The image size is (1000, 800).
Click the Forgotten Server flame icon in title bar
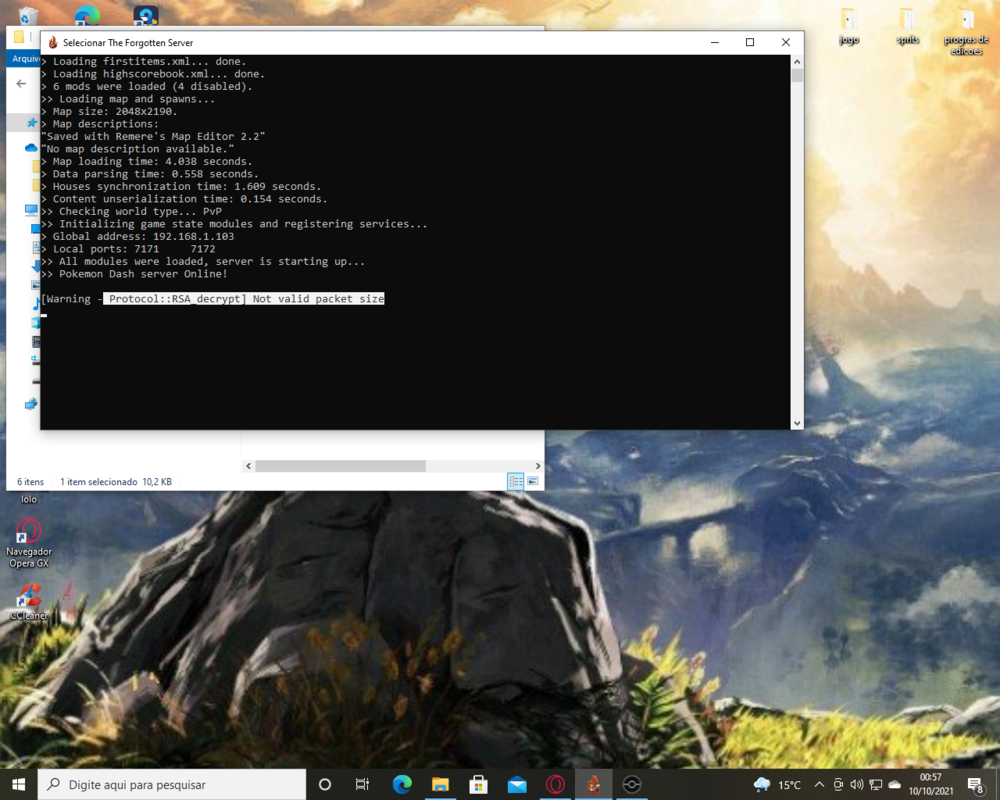[53, 42]
